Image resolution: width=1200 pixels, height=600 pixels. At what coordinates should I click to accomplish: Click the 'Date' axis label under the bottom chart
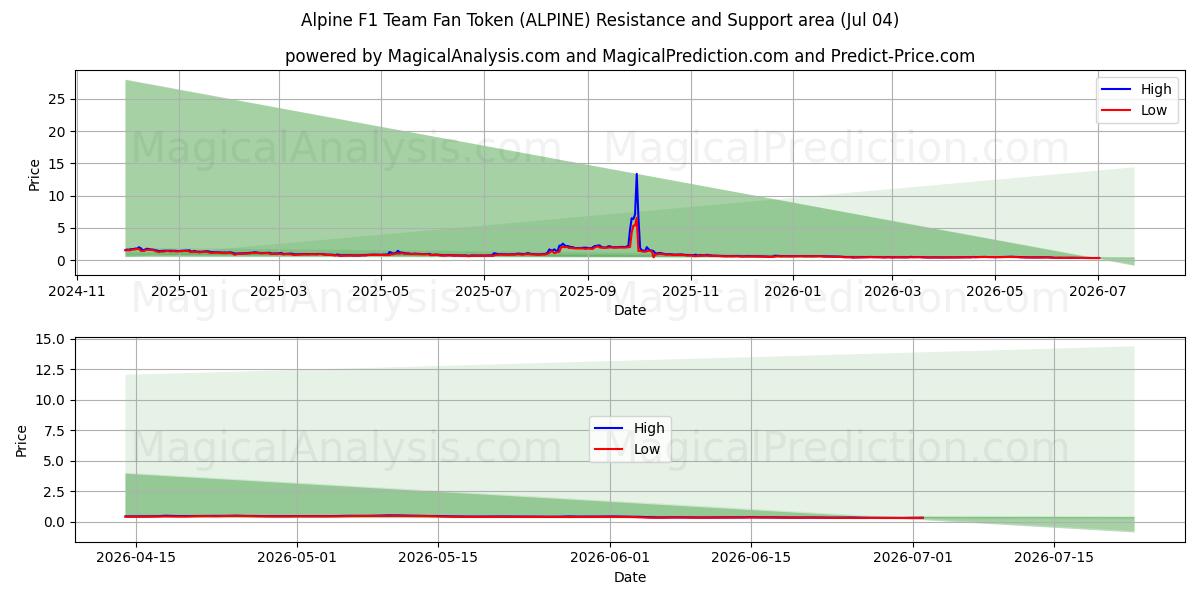630,577
